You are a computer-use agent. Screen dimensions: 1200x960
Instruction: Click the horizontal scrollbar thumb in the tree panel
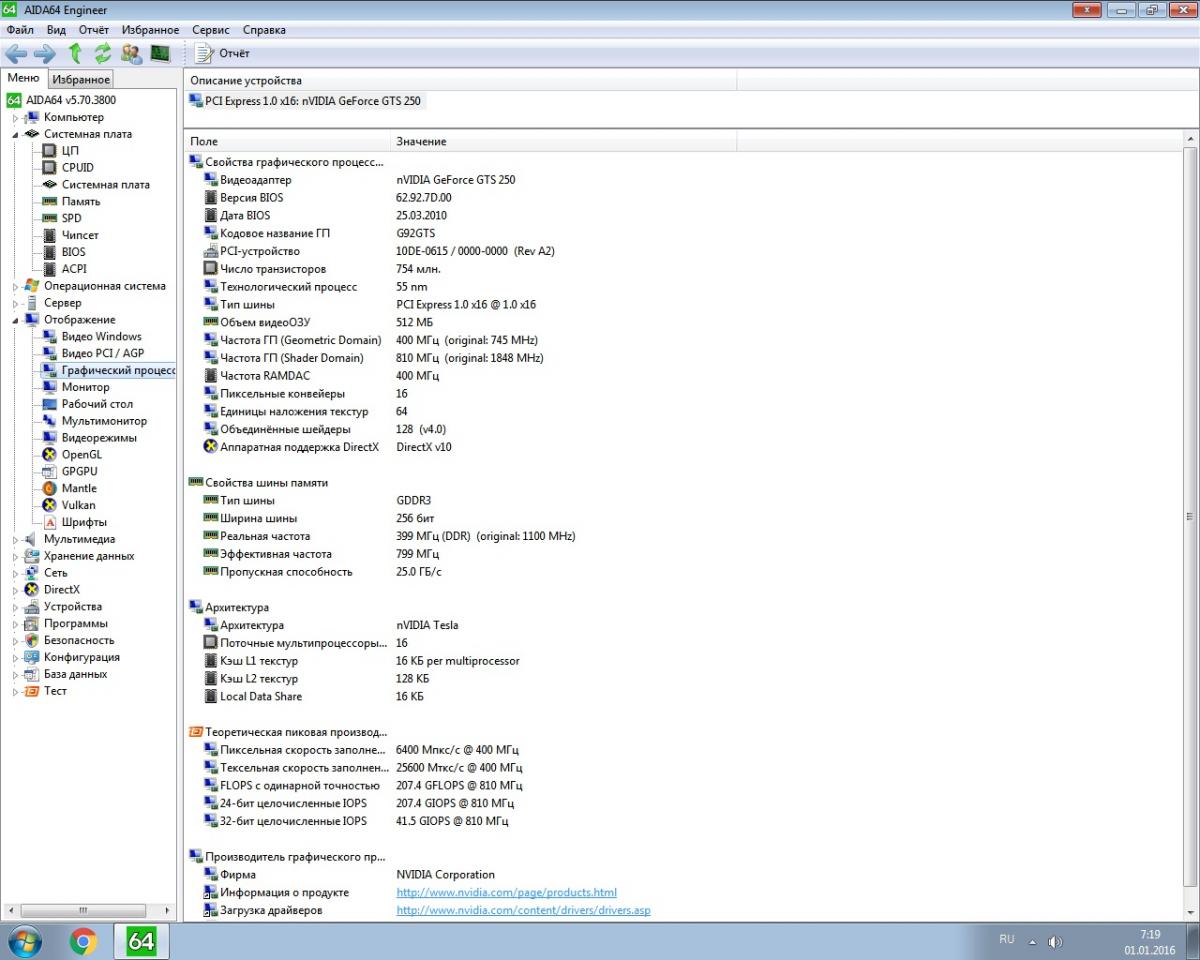83,911
